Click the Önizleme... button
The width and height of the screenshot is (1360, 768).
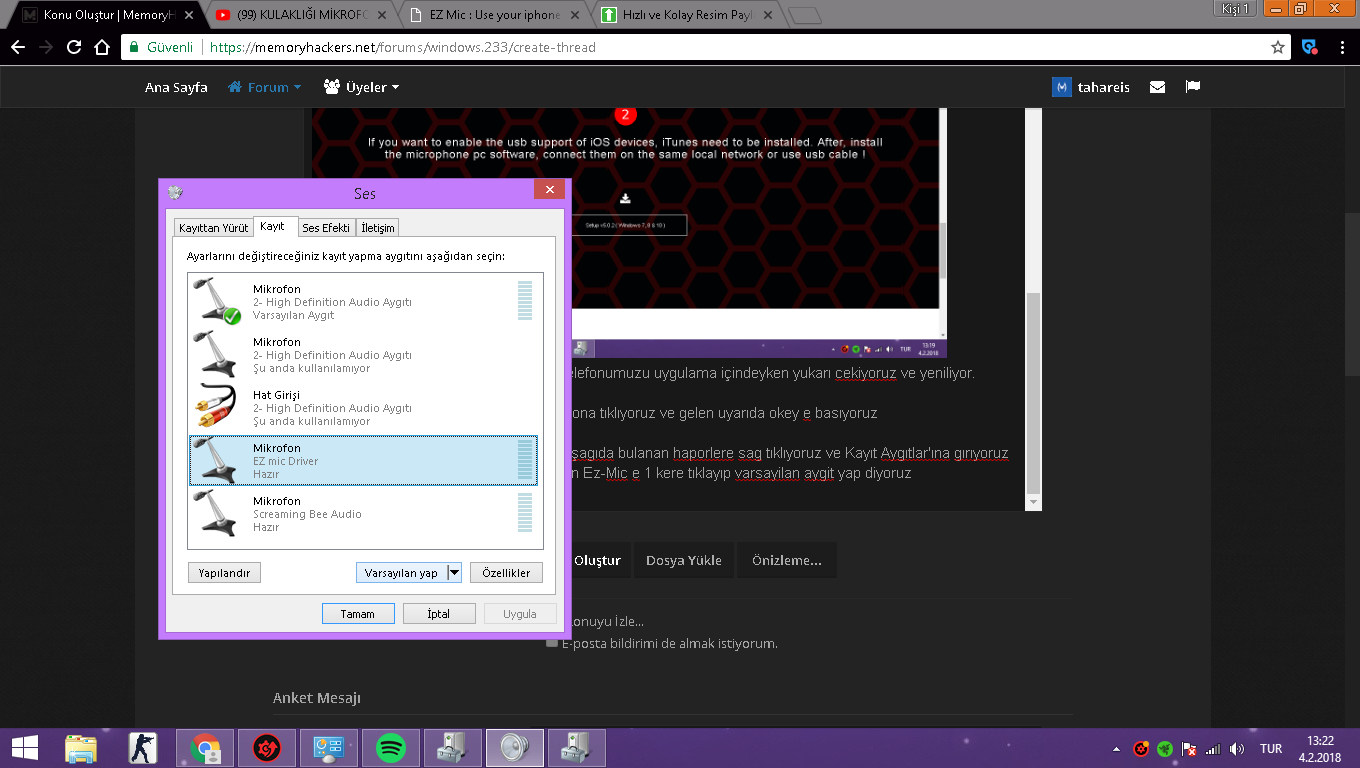787,560
